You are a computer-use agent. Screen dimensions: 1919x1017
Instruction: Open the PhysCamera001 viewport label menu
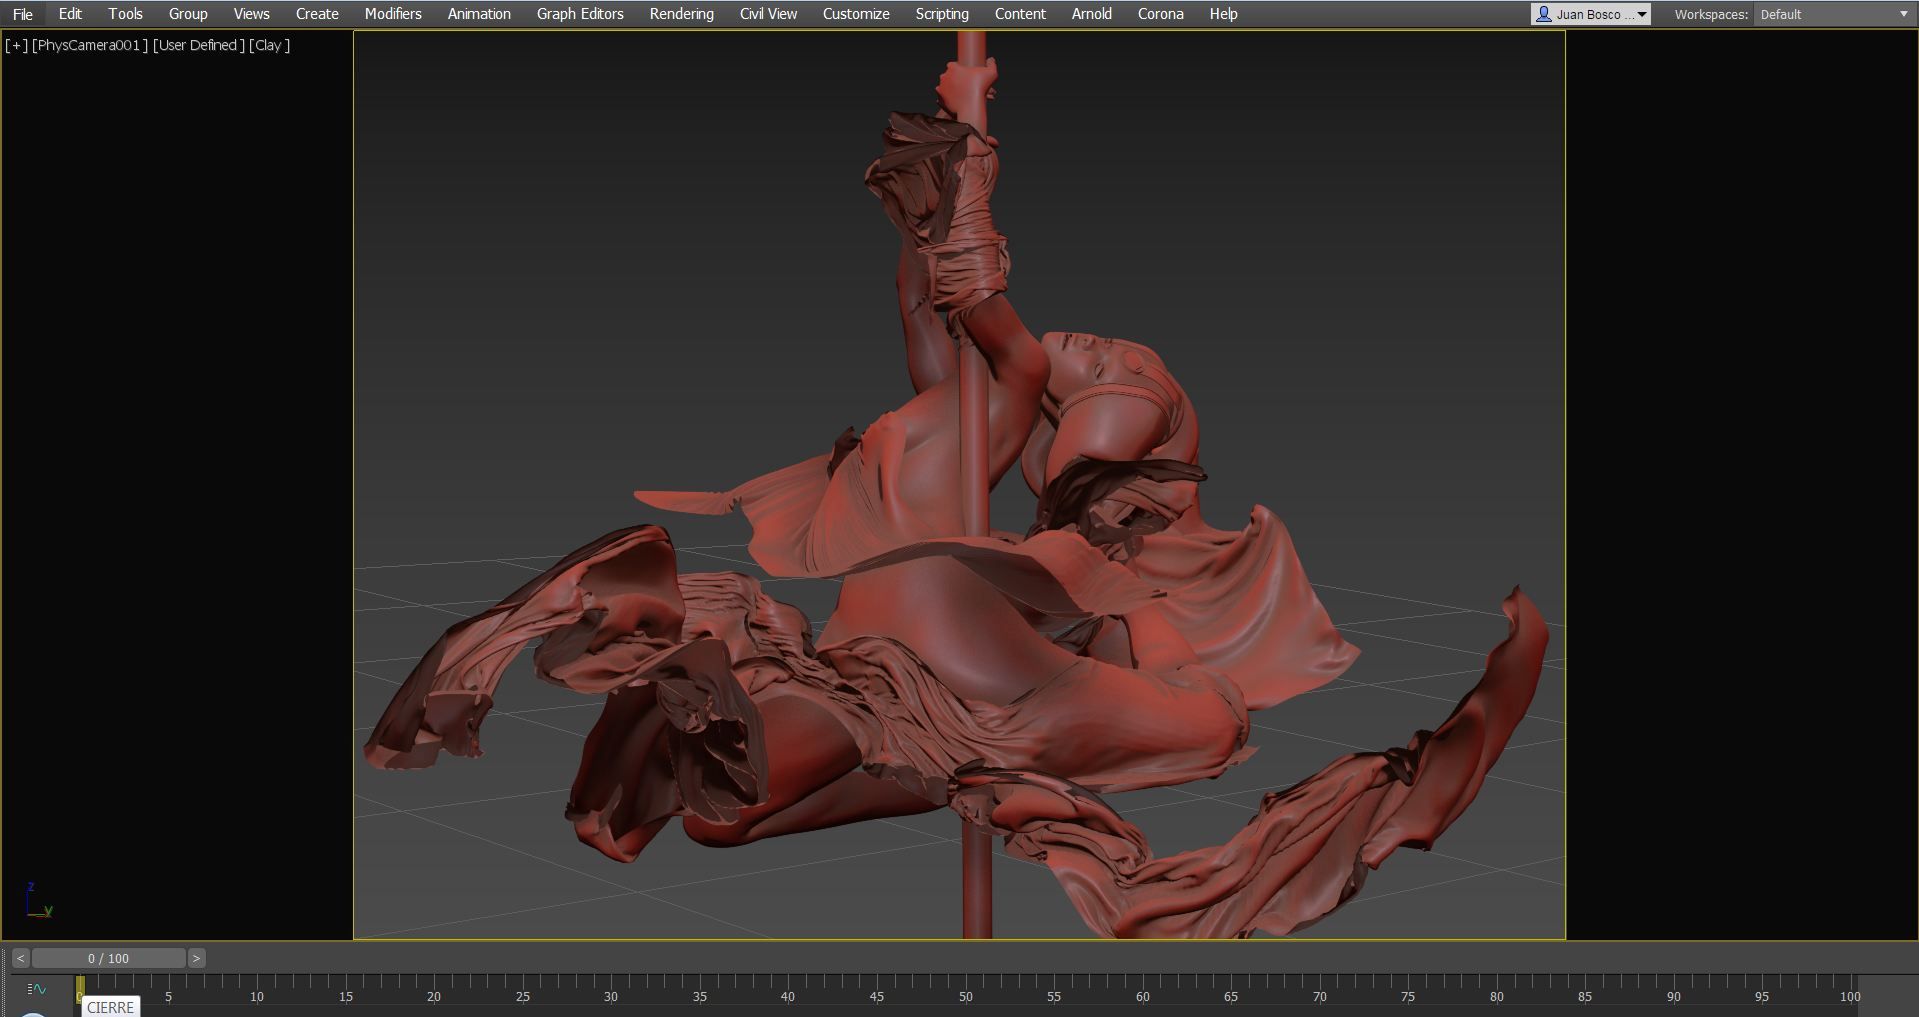(90, 45)
